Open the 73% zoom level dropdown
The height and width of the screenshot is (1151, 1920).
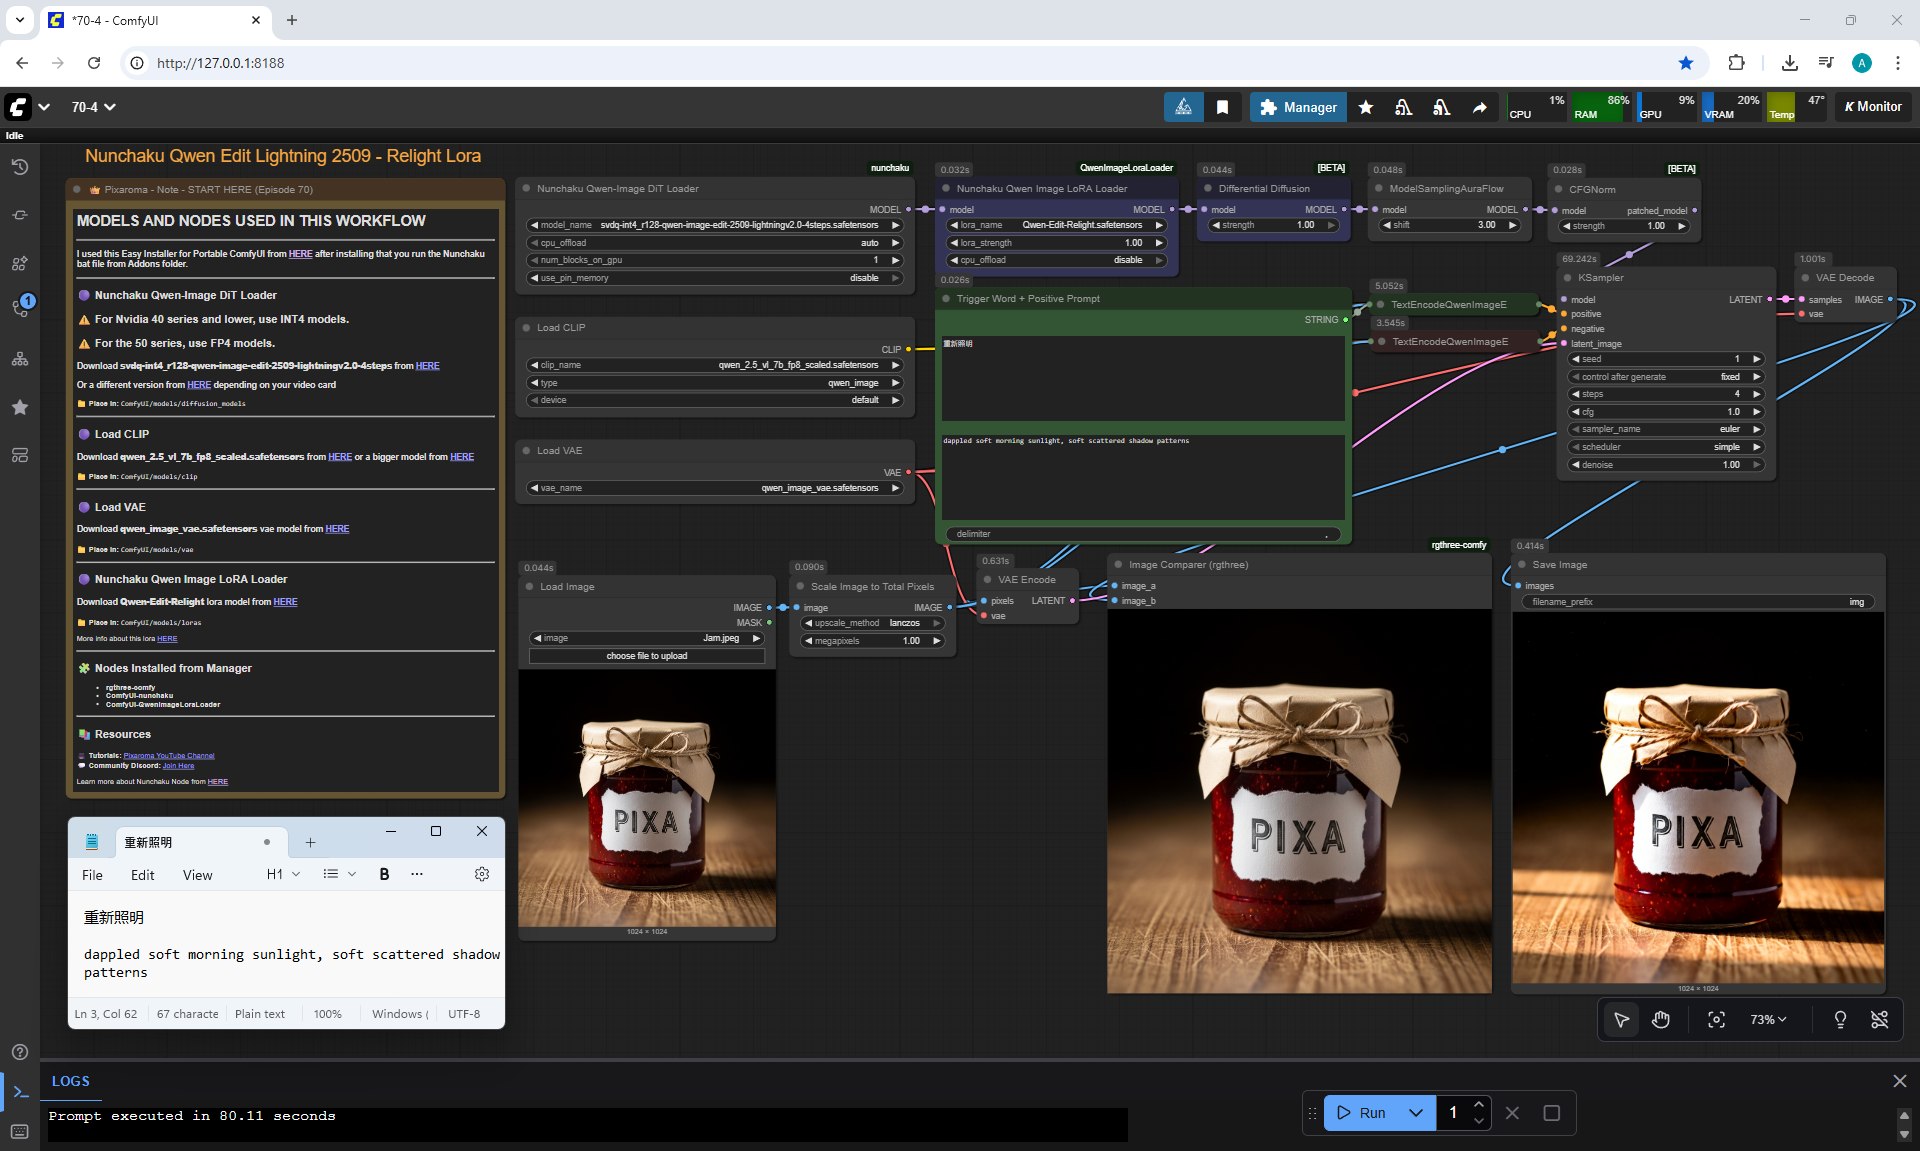[x=1768, y=1019]
